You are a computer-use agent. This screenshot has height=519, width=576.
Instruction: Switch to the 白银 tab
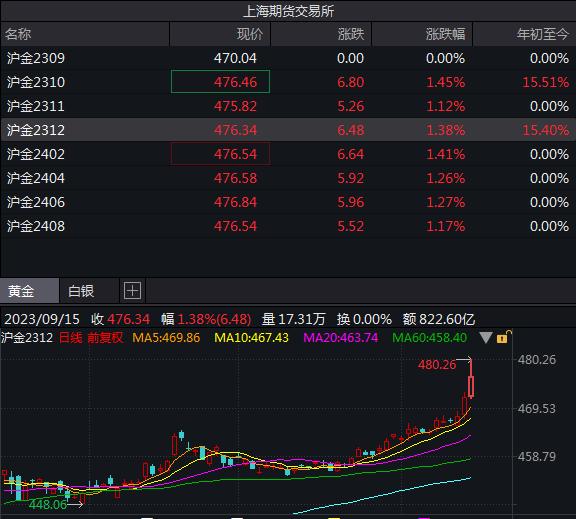(x=81, y=291)
